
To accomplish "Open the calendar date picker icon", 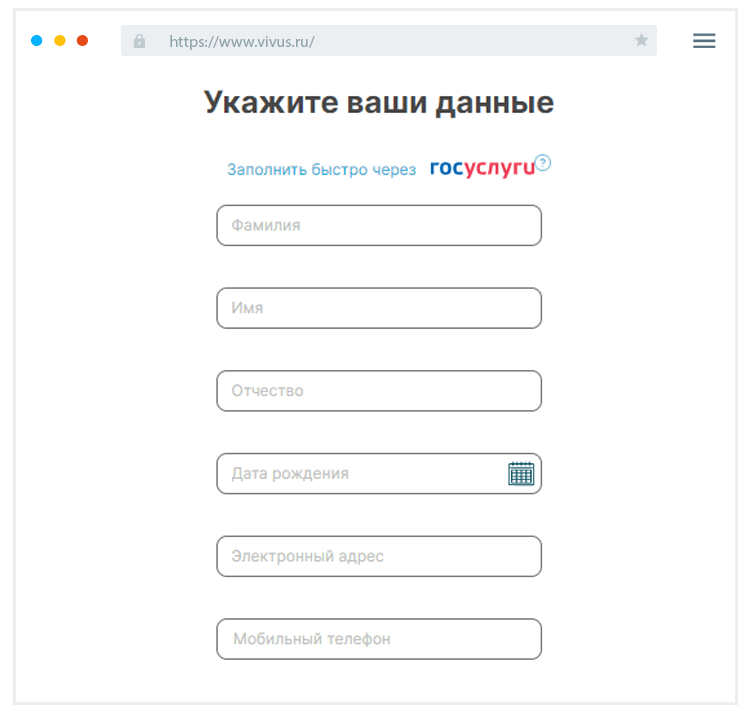I will pos(521,473).
